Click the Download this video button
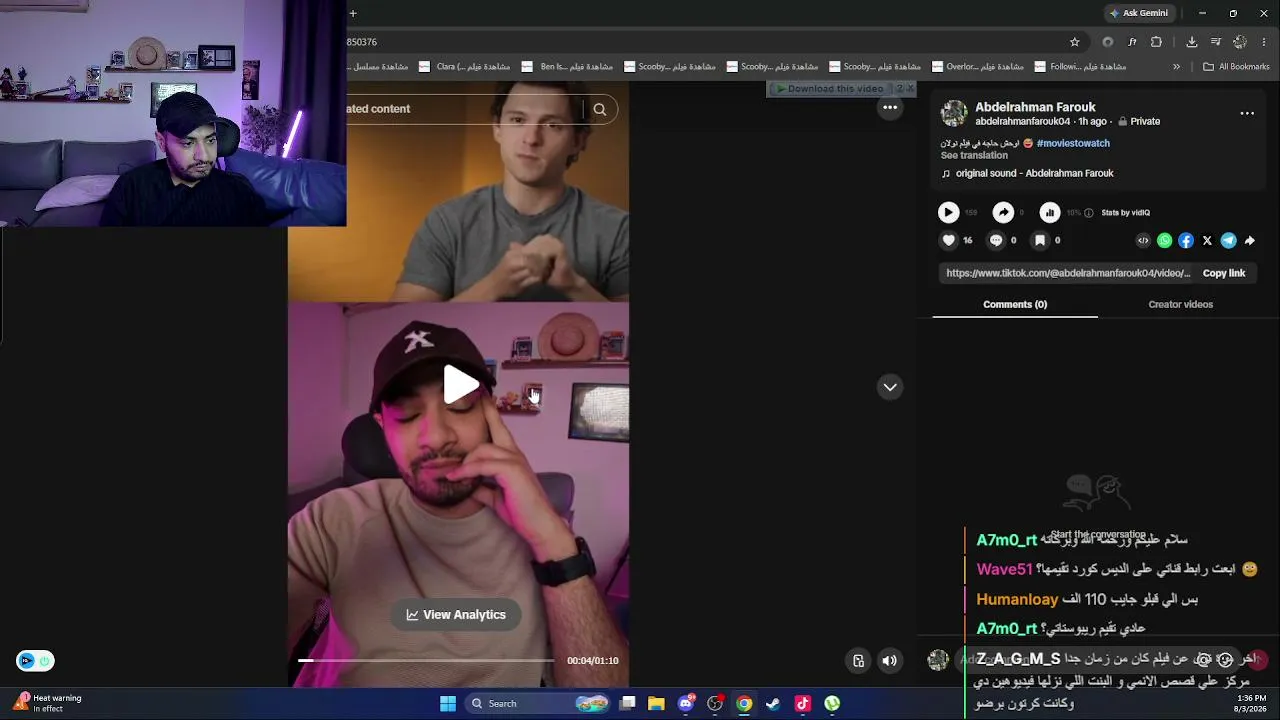The width and height of the screenshot is (1280, 720). coord(830,89)
